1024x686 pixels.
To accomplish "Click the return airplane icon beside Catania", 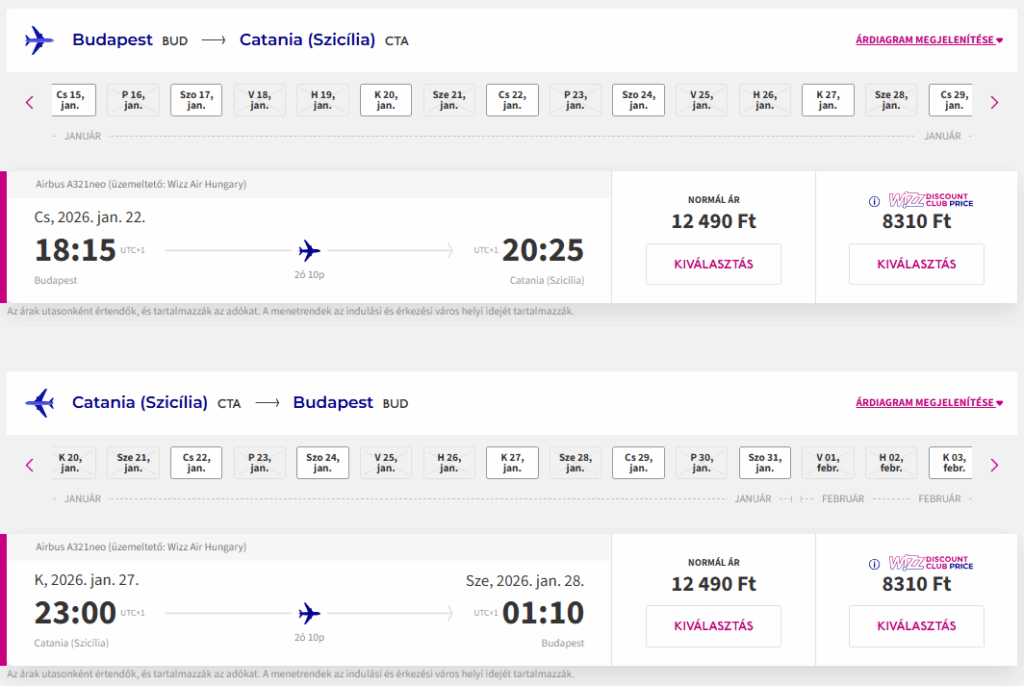I will (39, 403).
